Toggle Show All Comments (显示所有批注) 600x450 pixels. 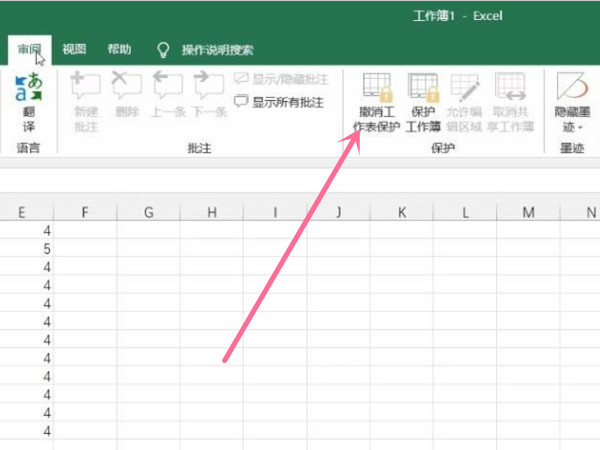(x=278, y=101)
